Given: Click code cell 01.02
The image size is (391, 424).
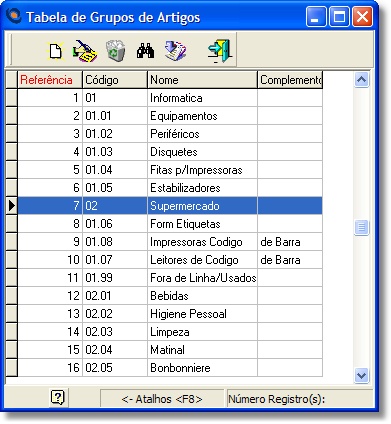Looking at the screenshot, I should (115, 134).
